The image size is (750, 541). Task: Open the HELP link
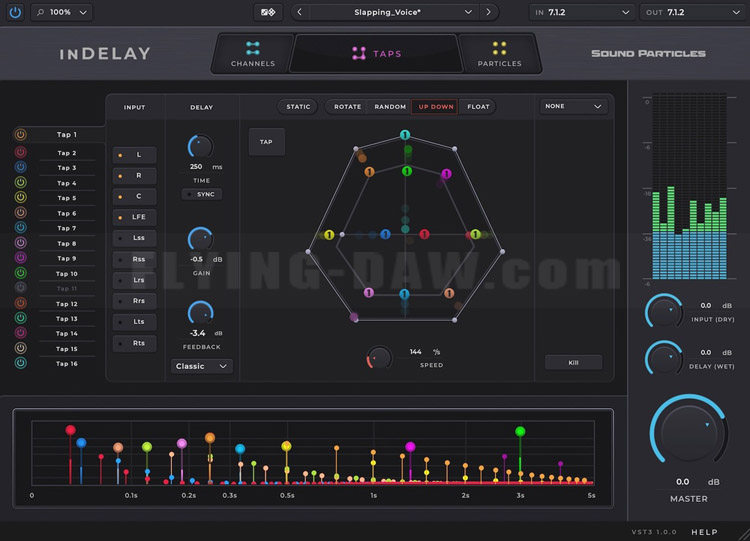pos(704,532)
